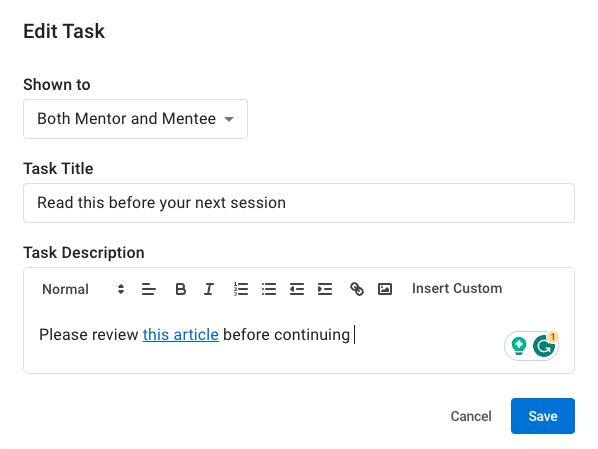The height and width of the screenshot is (449, 598).
Task: Increase indent of the description text
Action: (x=325, y=289)
